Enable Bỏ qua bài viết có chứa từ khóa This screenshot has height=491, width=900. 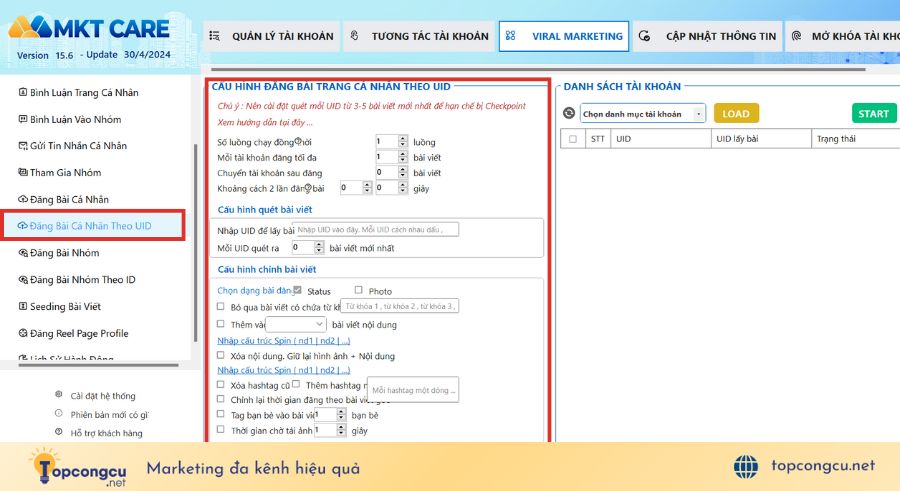coord(220,307)
